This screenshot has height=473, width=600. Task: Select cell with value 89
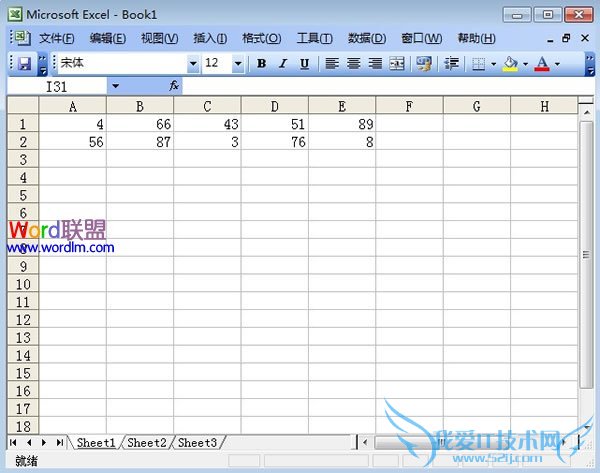coord(342,124)
